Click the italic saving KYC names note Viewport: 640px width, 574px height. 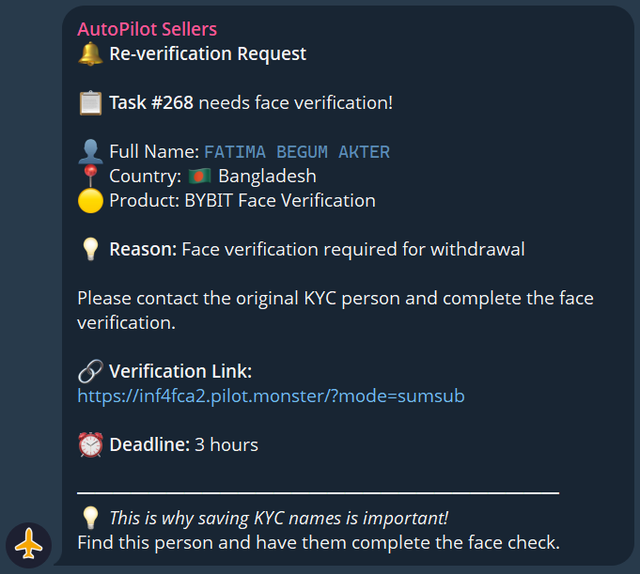(x=278, y=518)
